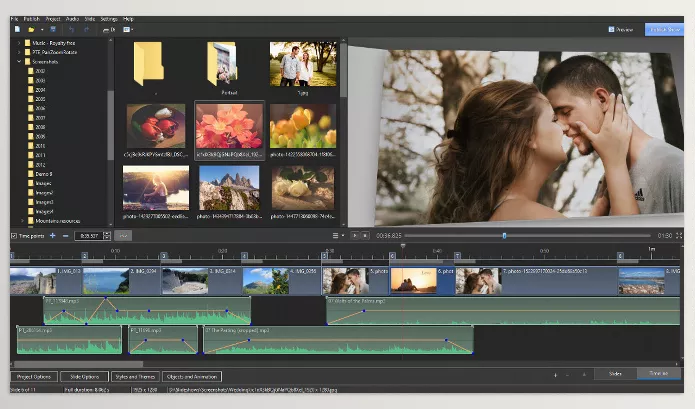Image resolution: width=695 pixels, height=409 pixels.
Task: Click the time point value input field
Action: click(89, 236)
